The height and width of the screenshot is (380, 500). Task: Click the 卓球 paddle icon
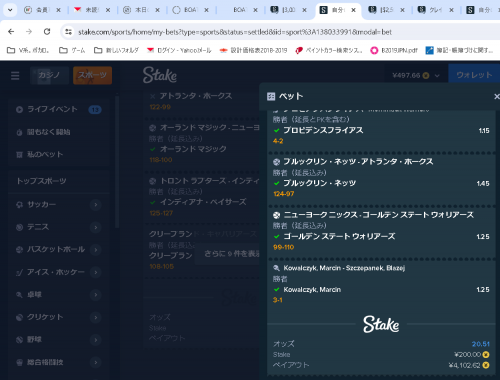(19, 295)
